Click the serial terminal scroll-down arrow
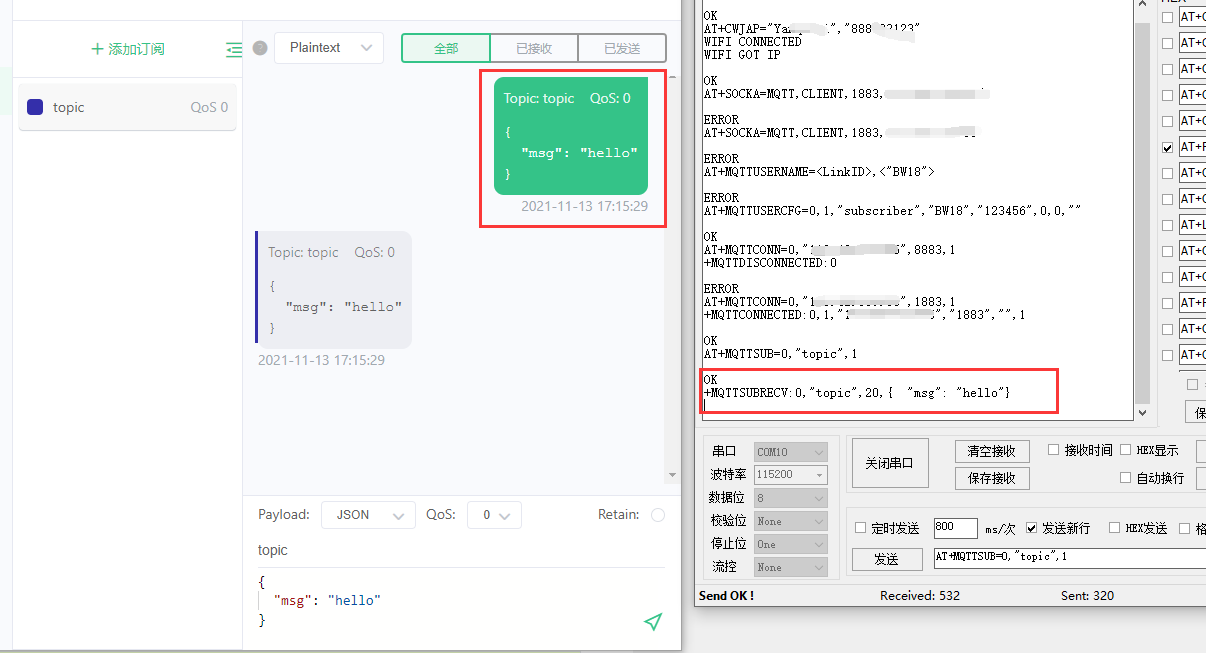 [x=1142, y=412]
